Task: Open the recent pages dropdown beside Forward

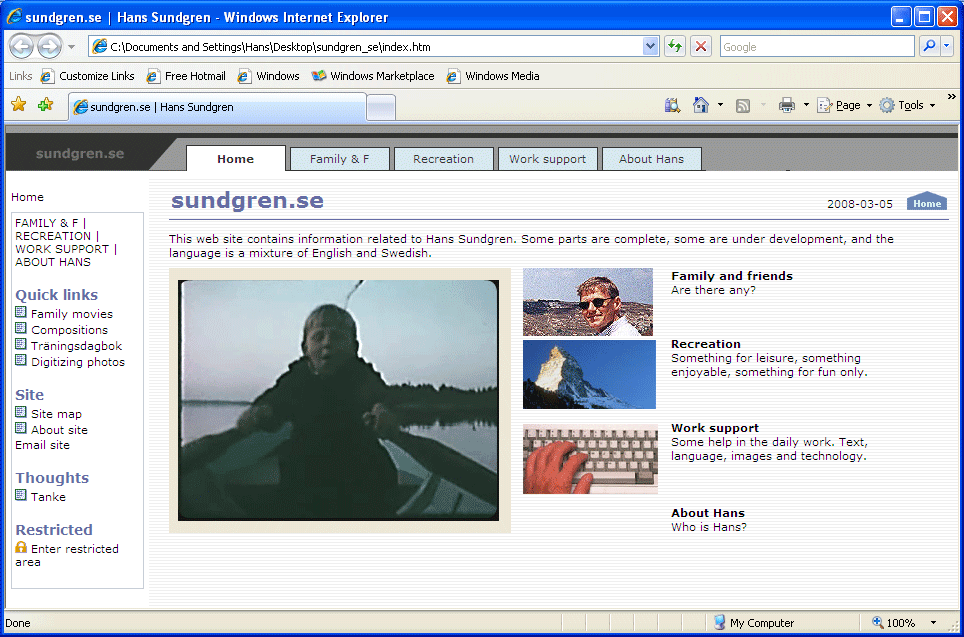Action: click(x=71, y=47)
